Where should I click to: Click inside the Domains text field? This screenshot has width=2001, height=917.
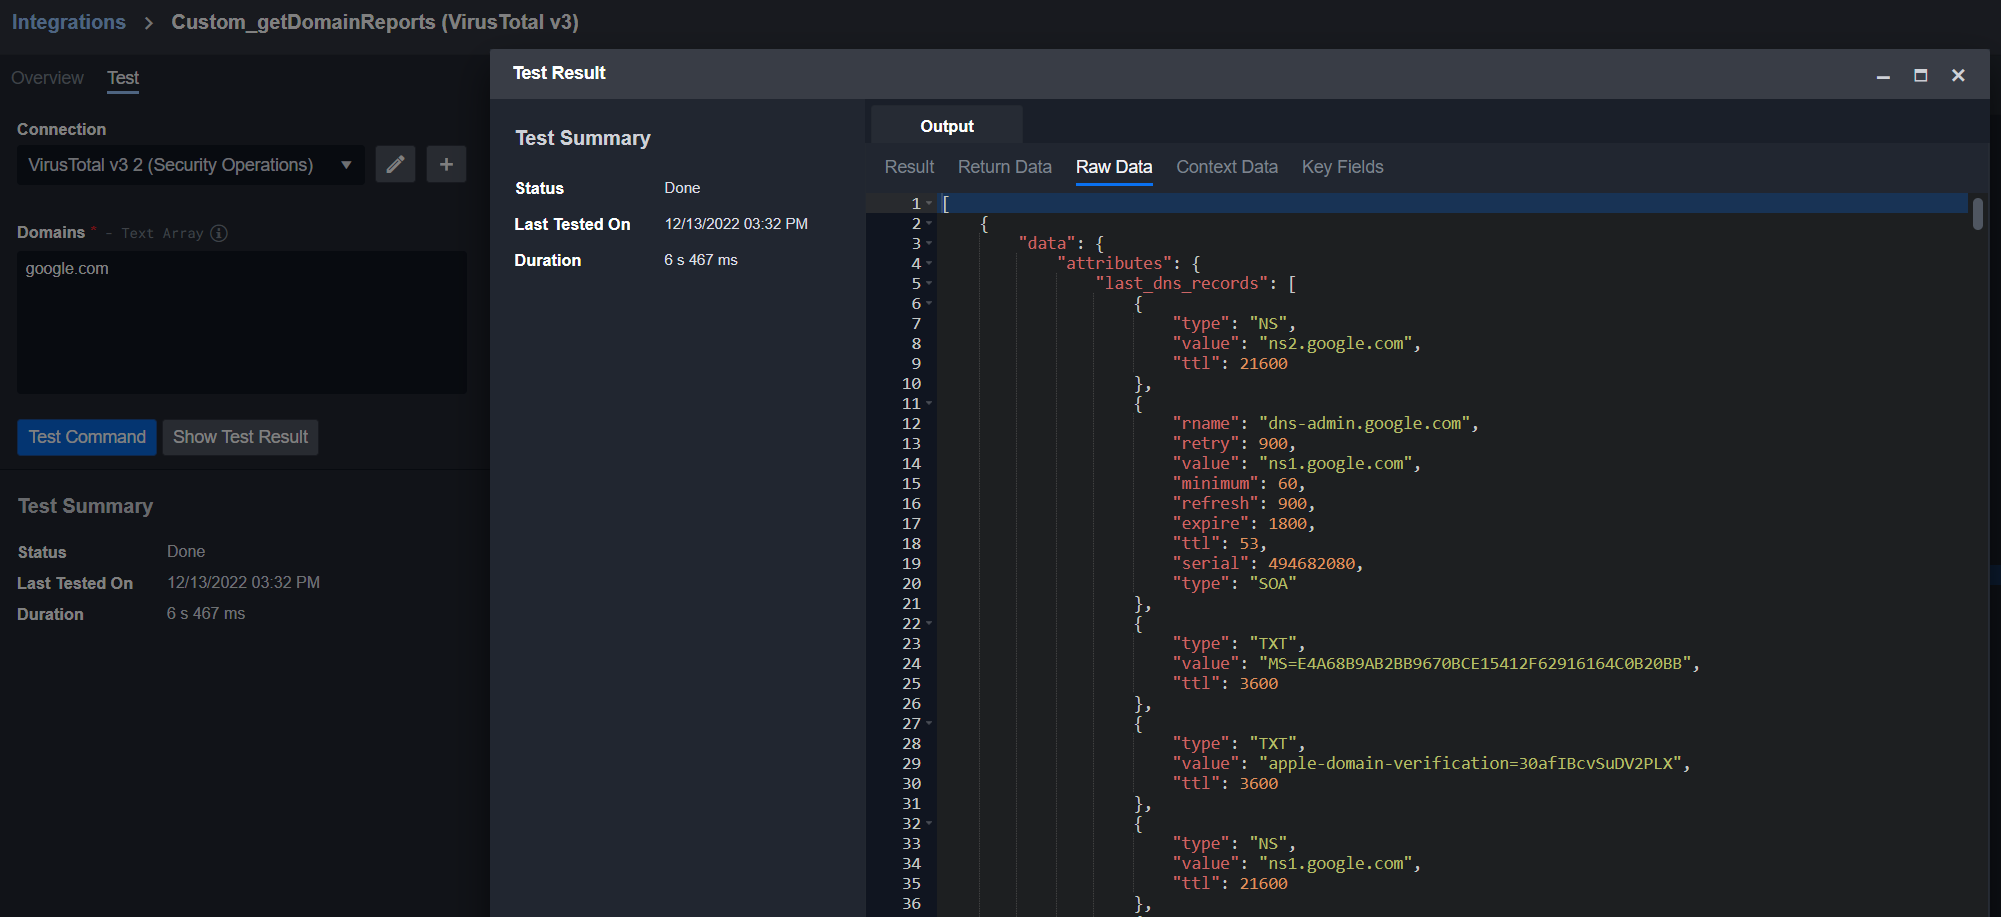coord(241,322)
